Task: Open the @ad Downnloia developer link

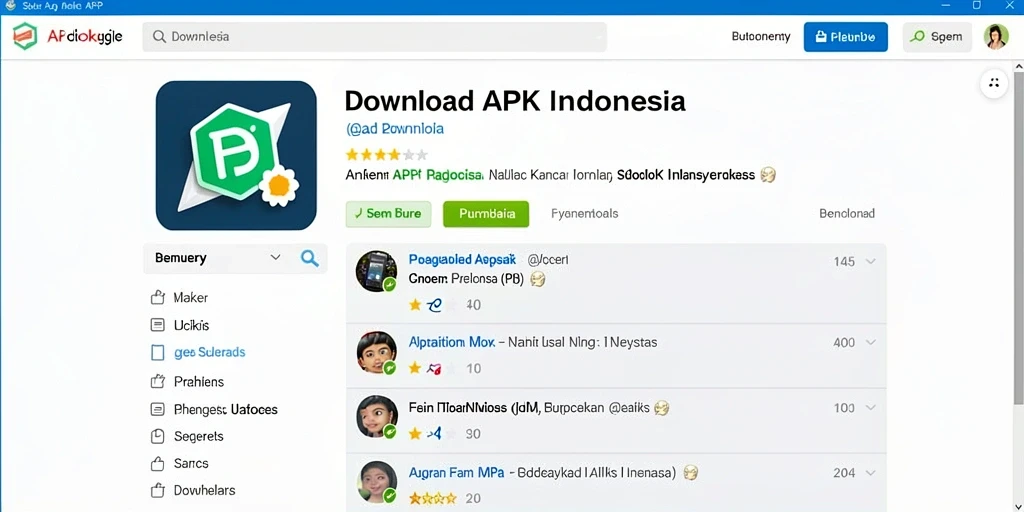Action: 395,129
